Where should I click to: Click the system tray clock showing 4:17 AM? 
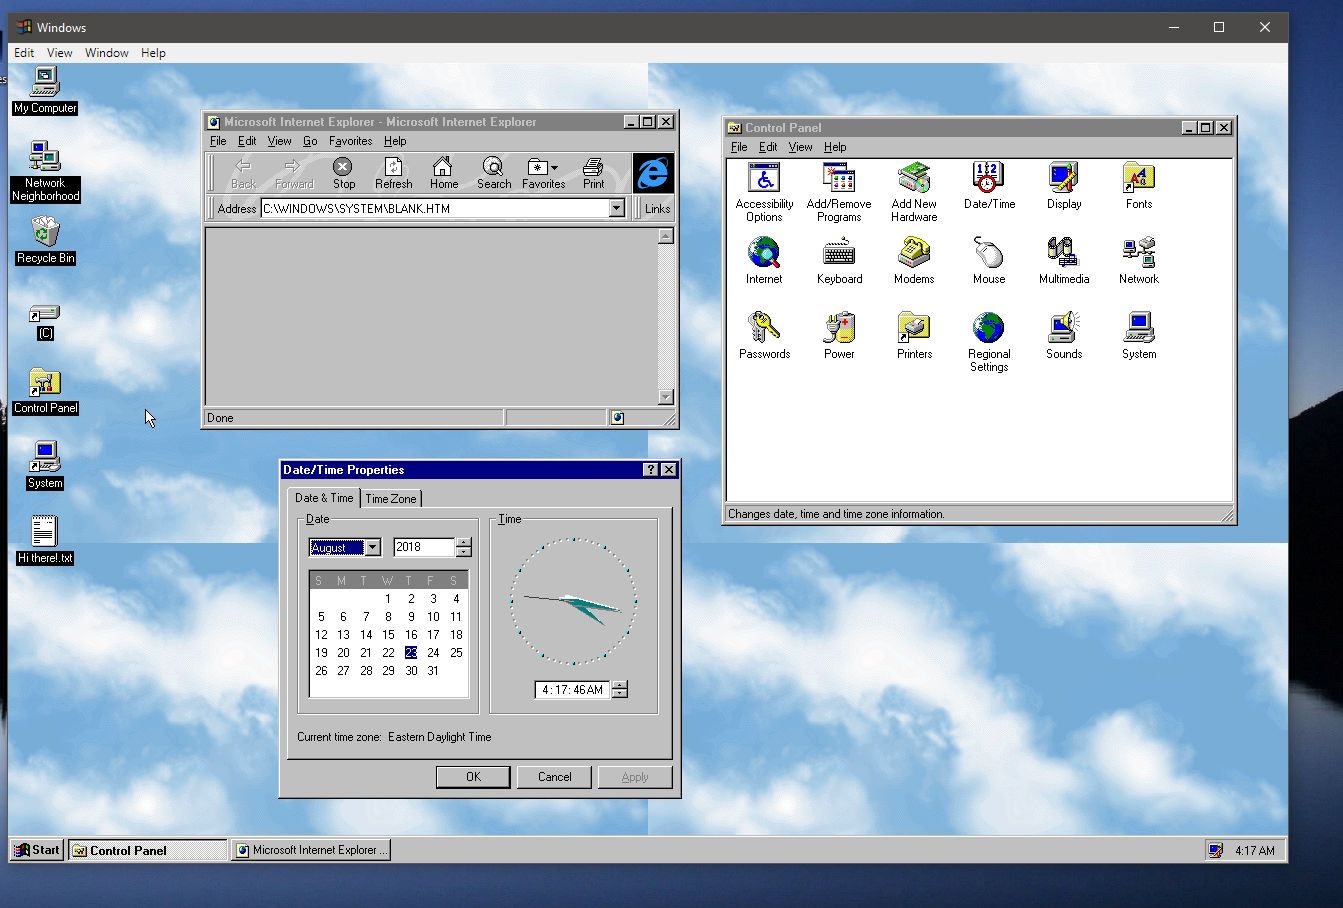1254,851
